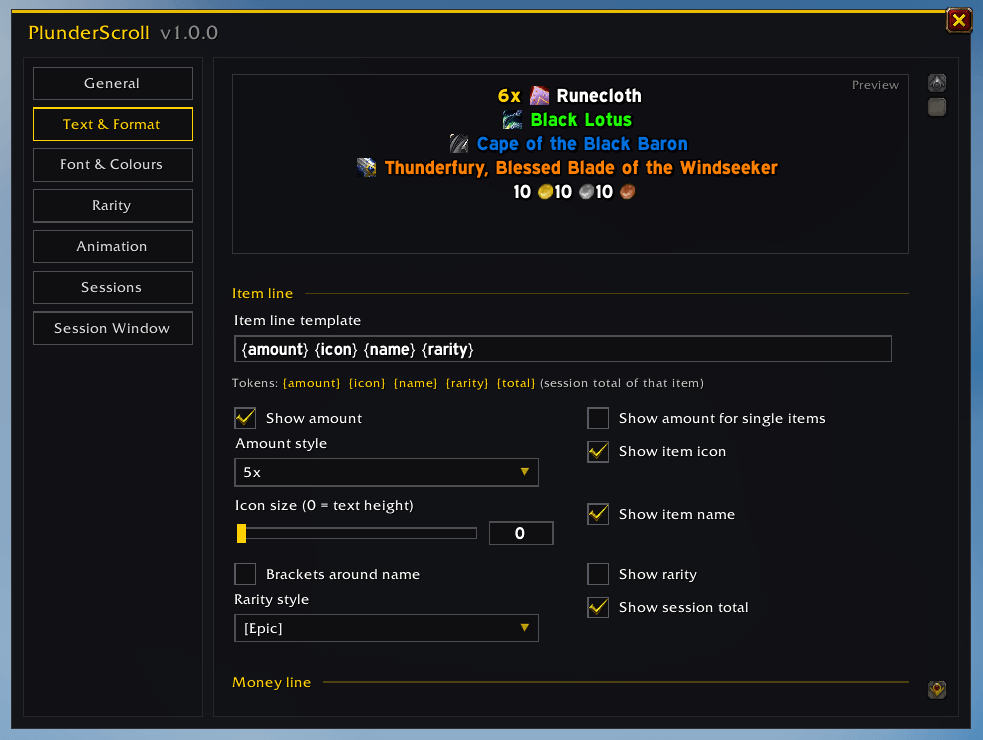The width and height of the screenshot is (983, 740).
Task: Click the gold coin icon in preview
Action: (545, 191)
